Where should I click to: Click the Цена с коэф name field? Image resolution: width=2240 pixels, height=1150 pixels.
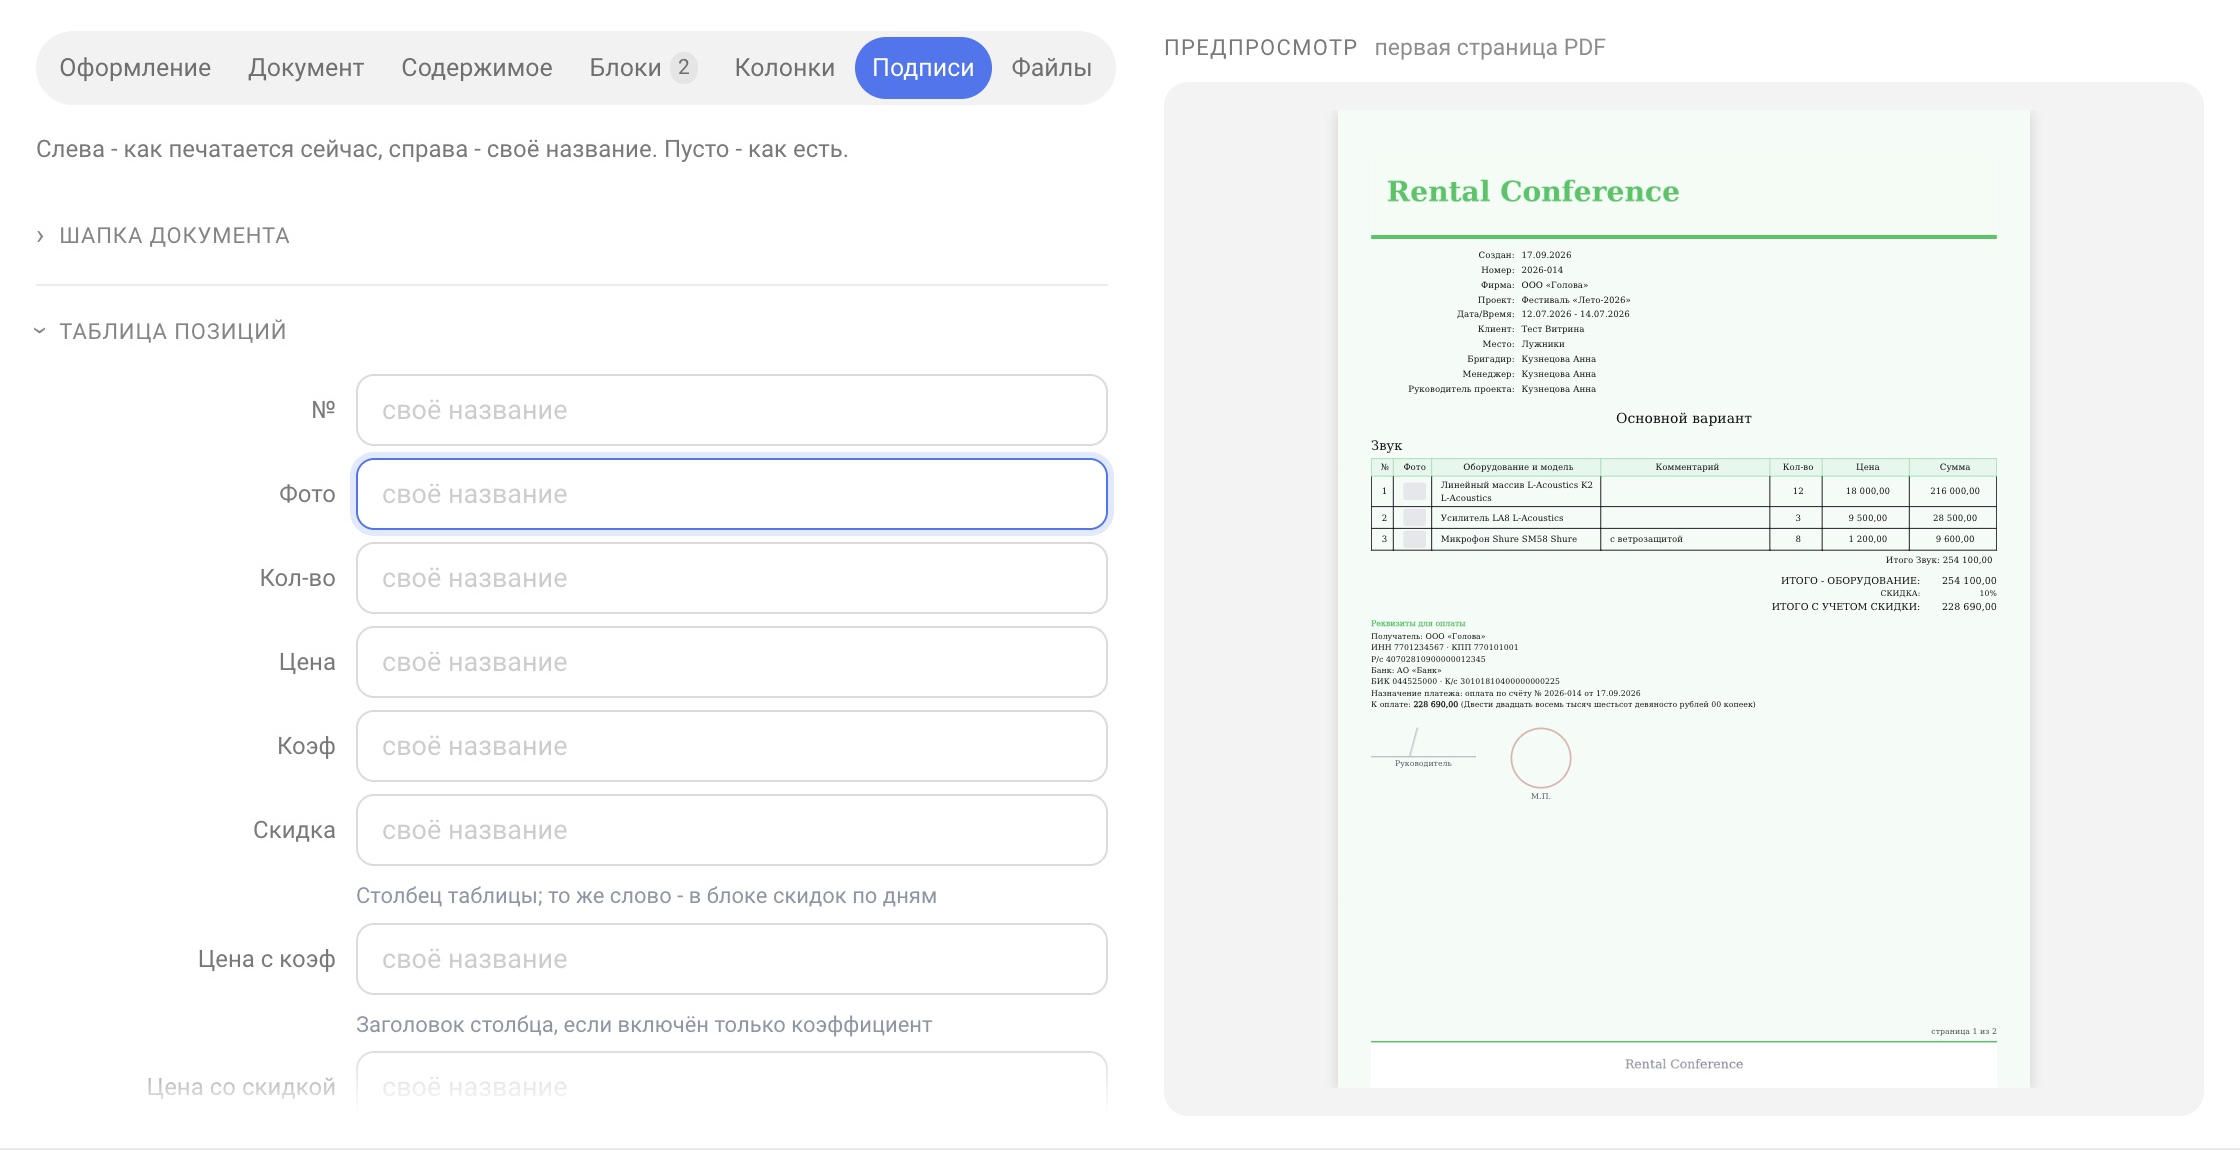(732, 959)
